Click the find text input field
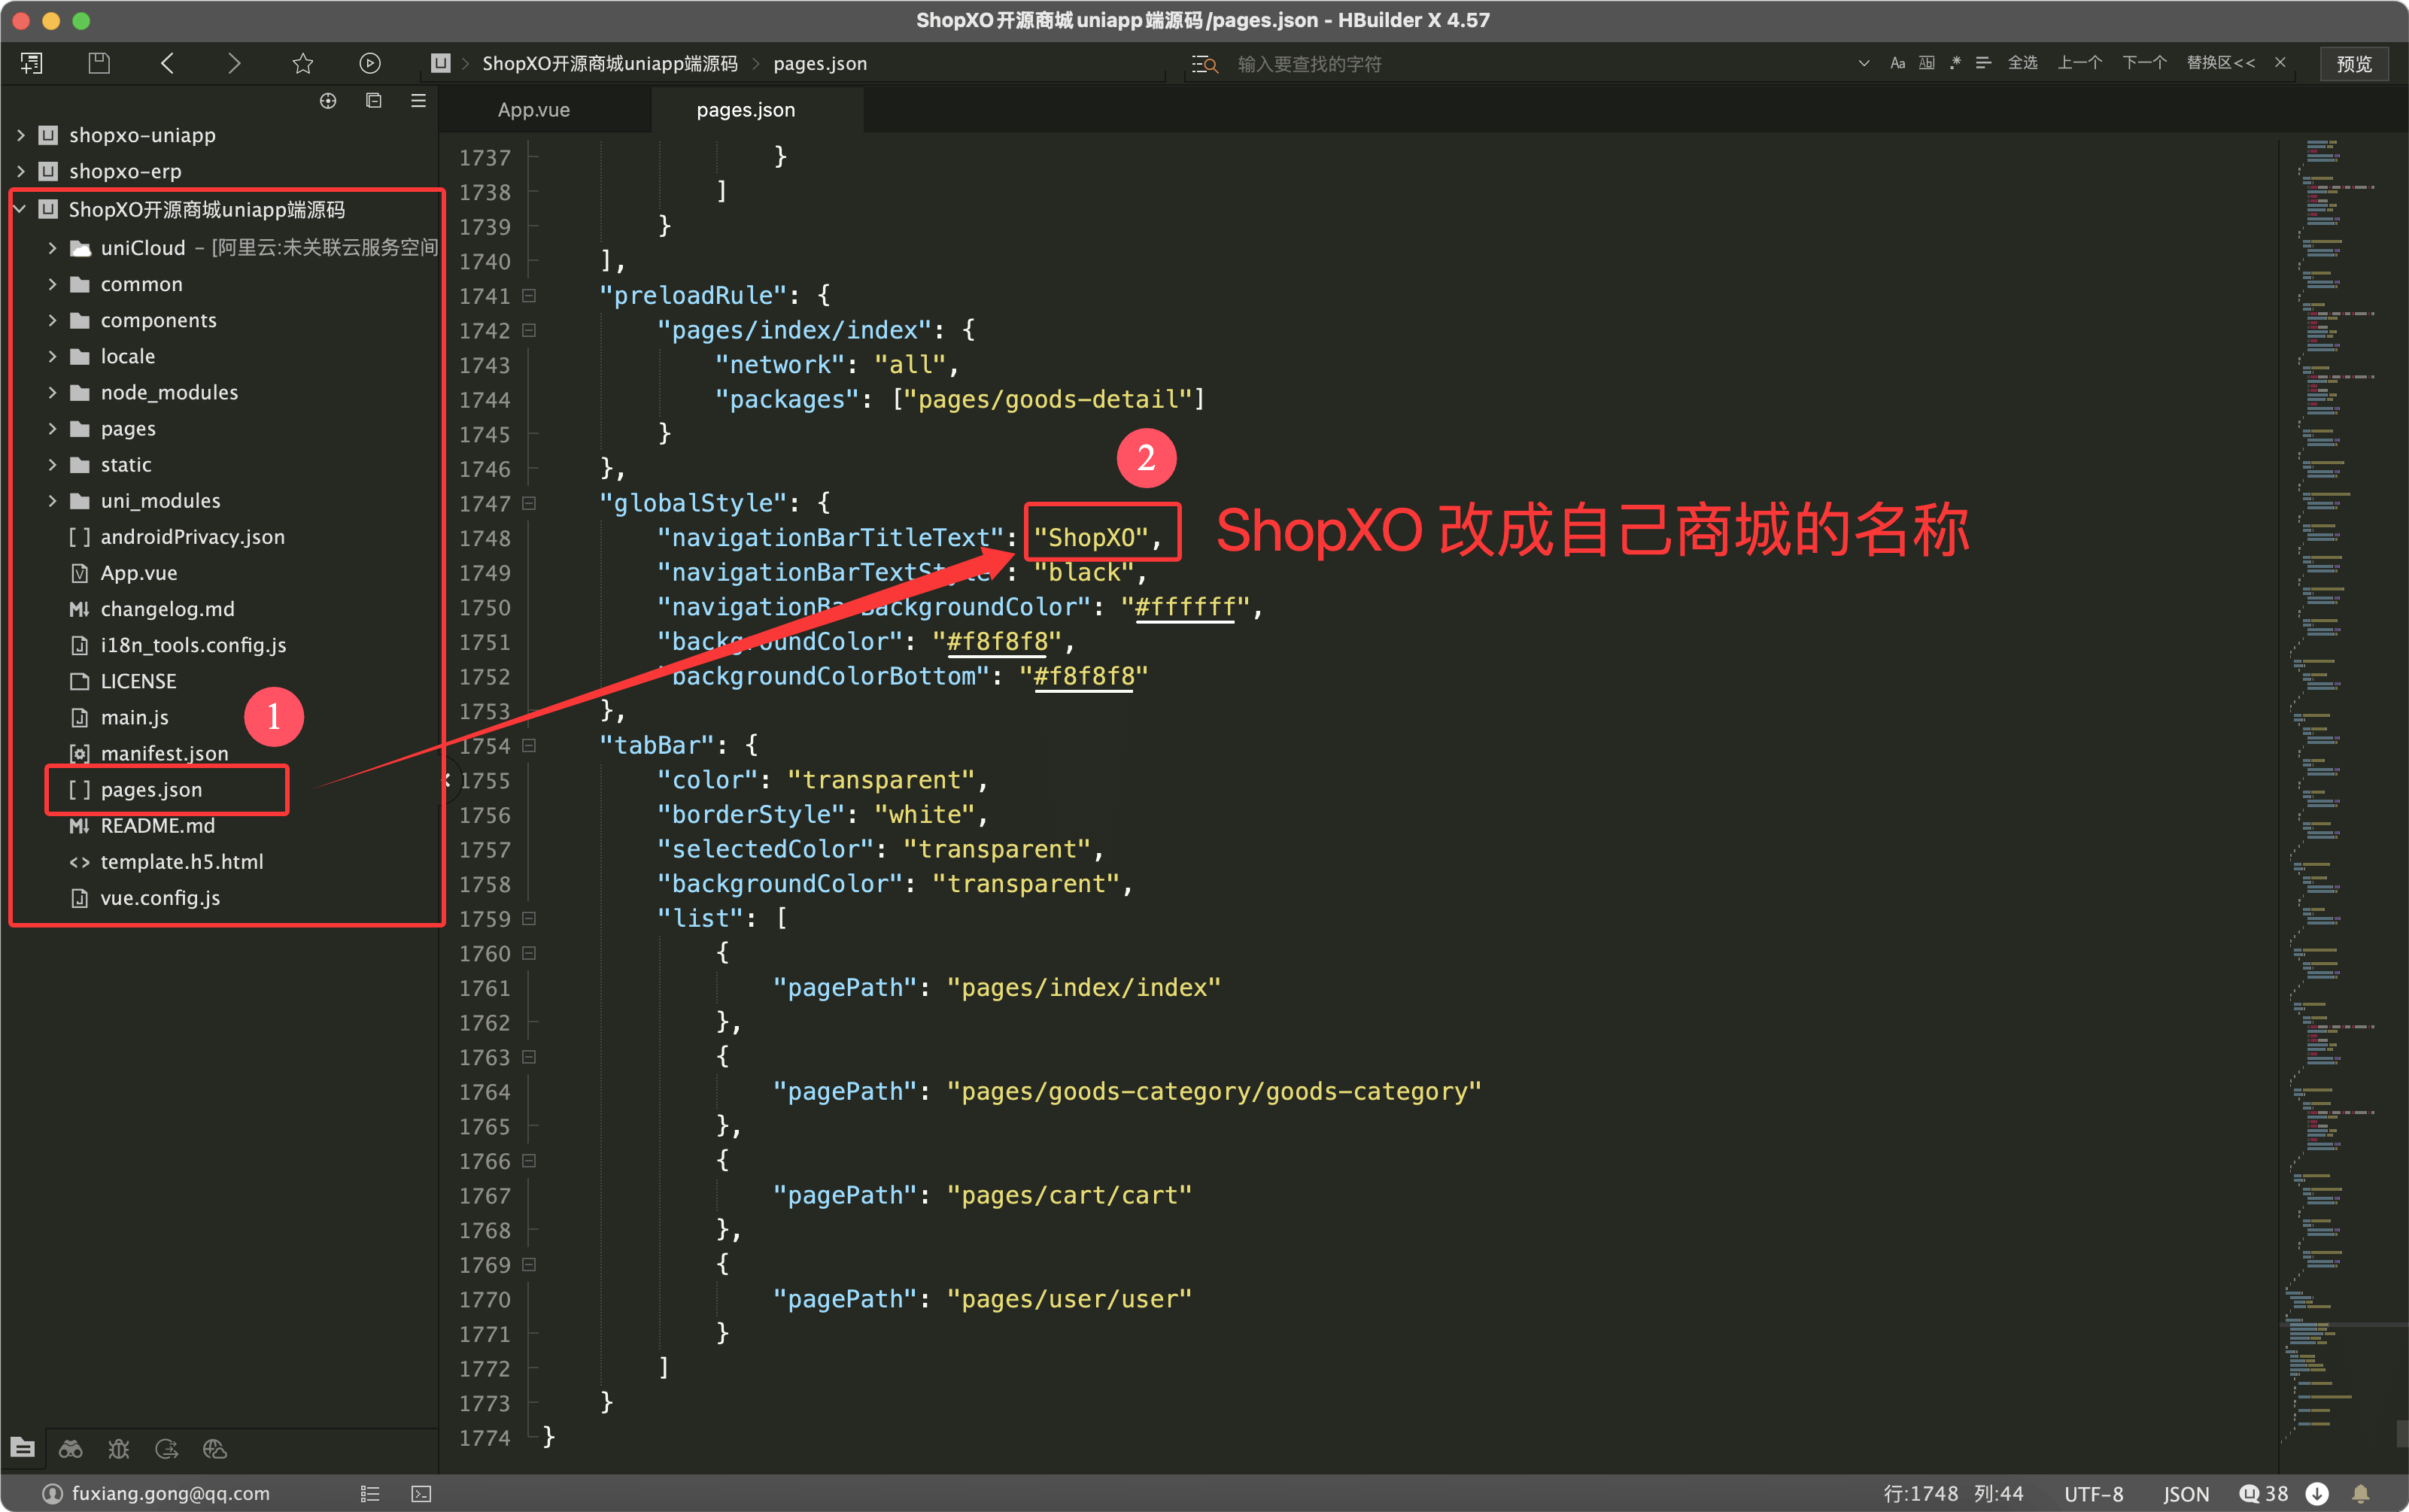The width and height of the screenshot is (2409, 1512). tap(1540, 64)
